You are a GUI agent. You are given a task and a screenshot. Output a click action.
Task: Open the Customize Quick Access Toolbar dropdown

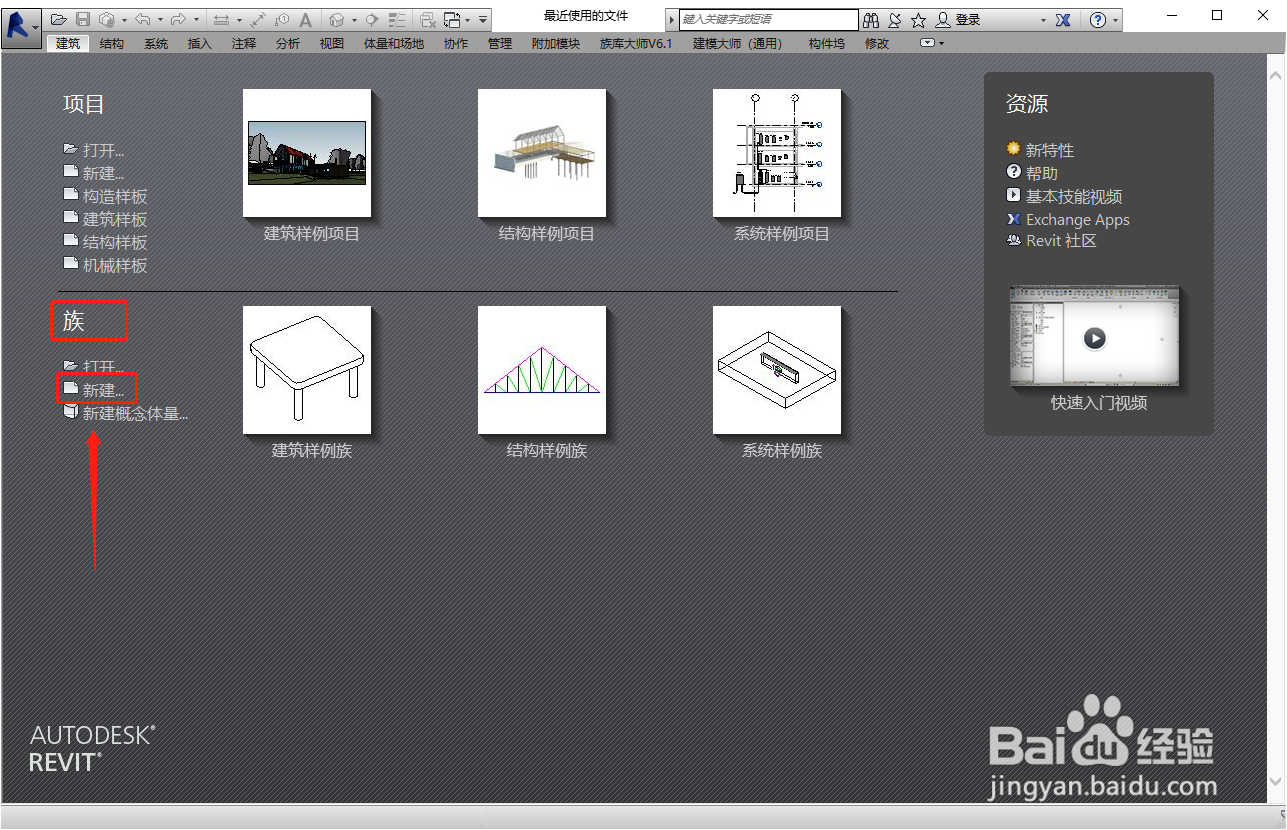[x=482, y=20]
